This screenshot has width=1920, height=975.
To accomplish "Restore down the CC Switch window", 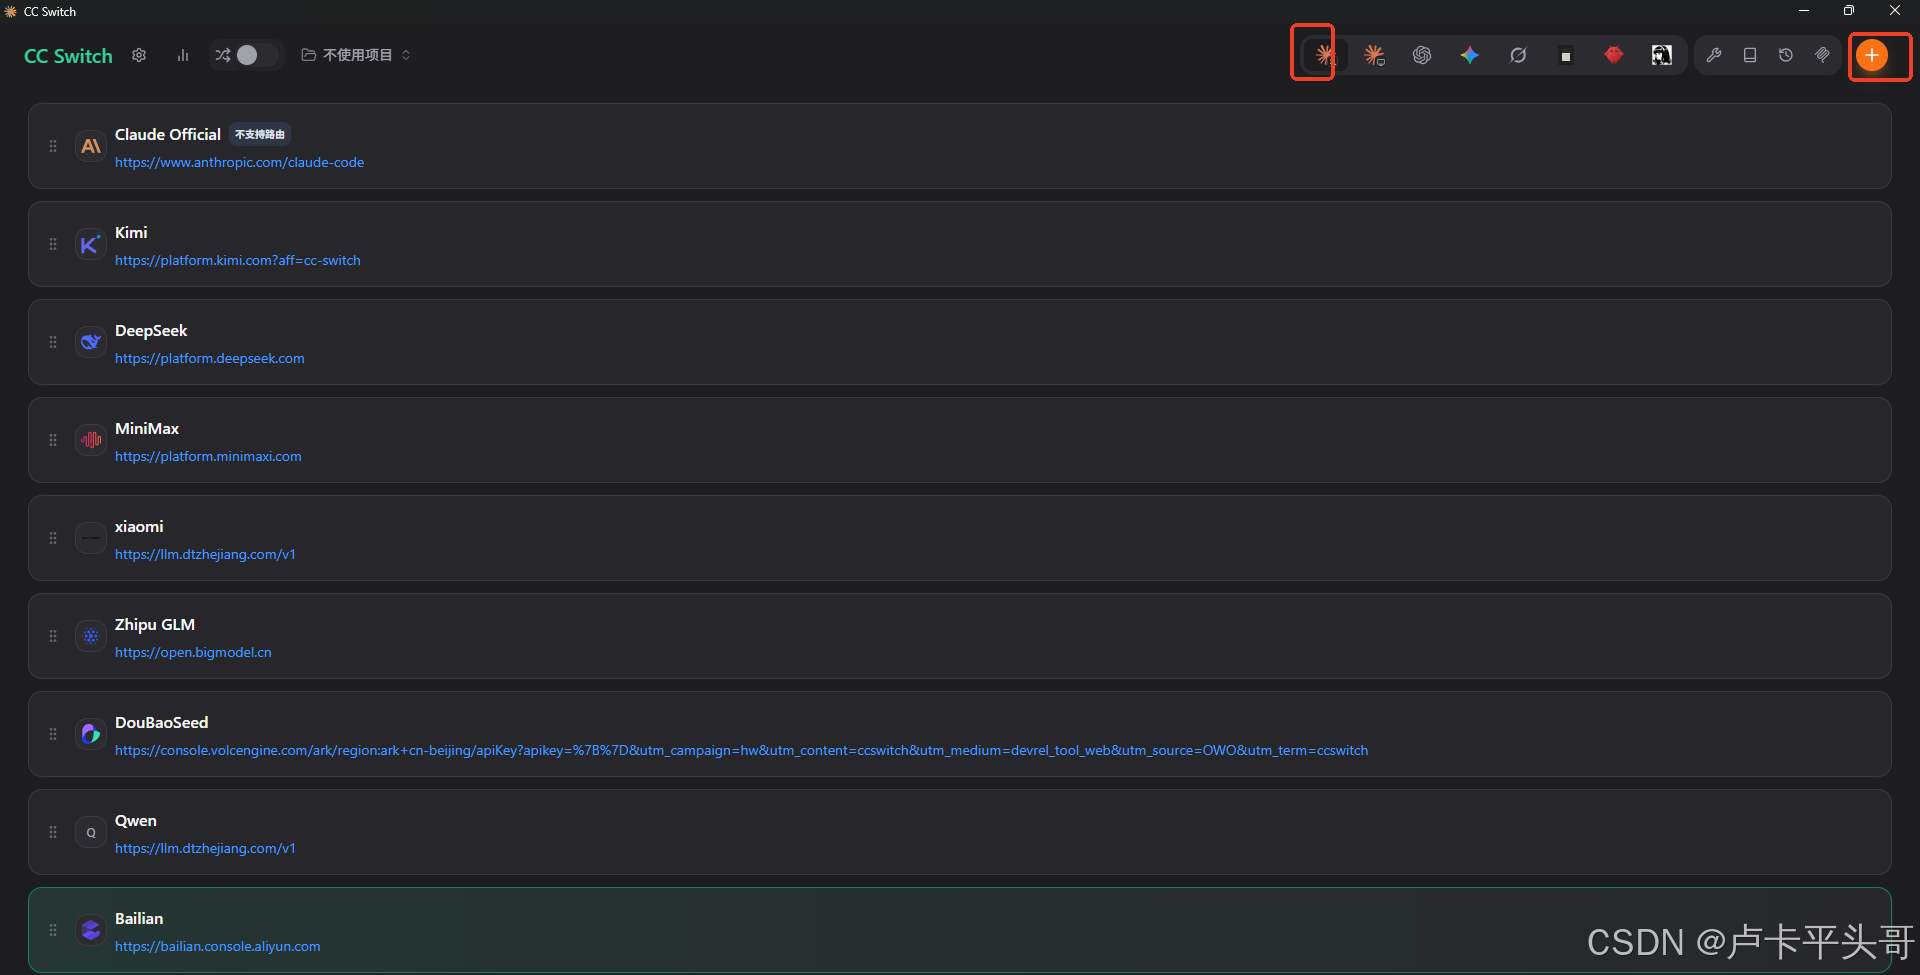I will [x=1849, y=11].
